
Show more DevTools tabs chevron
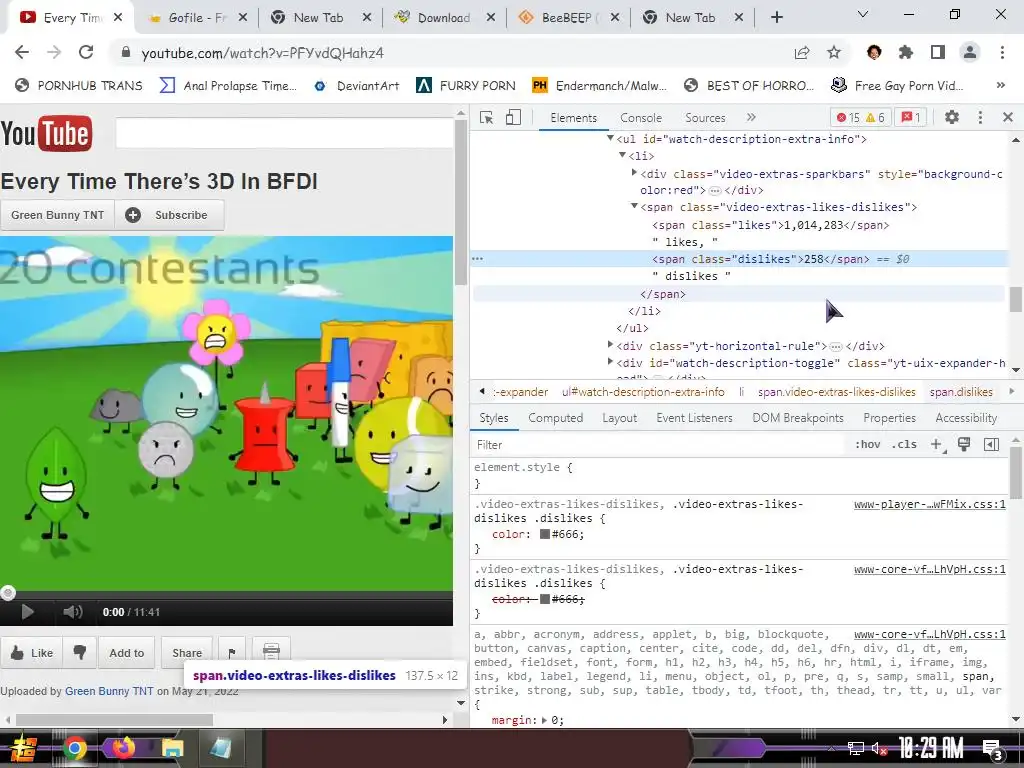tap(751, 118)
